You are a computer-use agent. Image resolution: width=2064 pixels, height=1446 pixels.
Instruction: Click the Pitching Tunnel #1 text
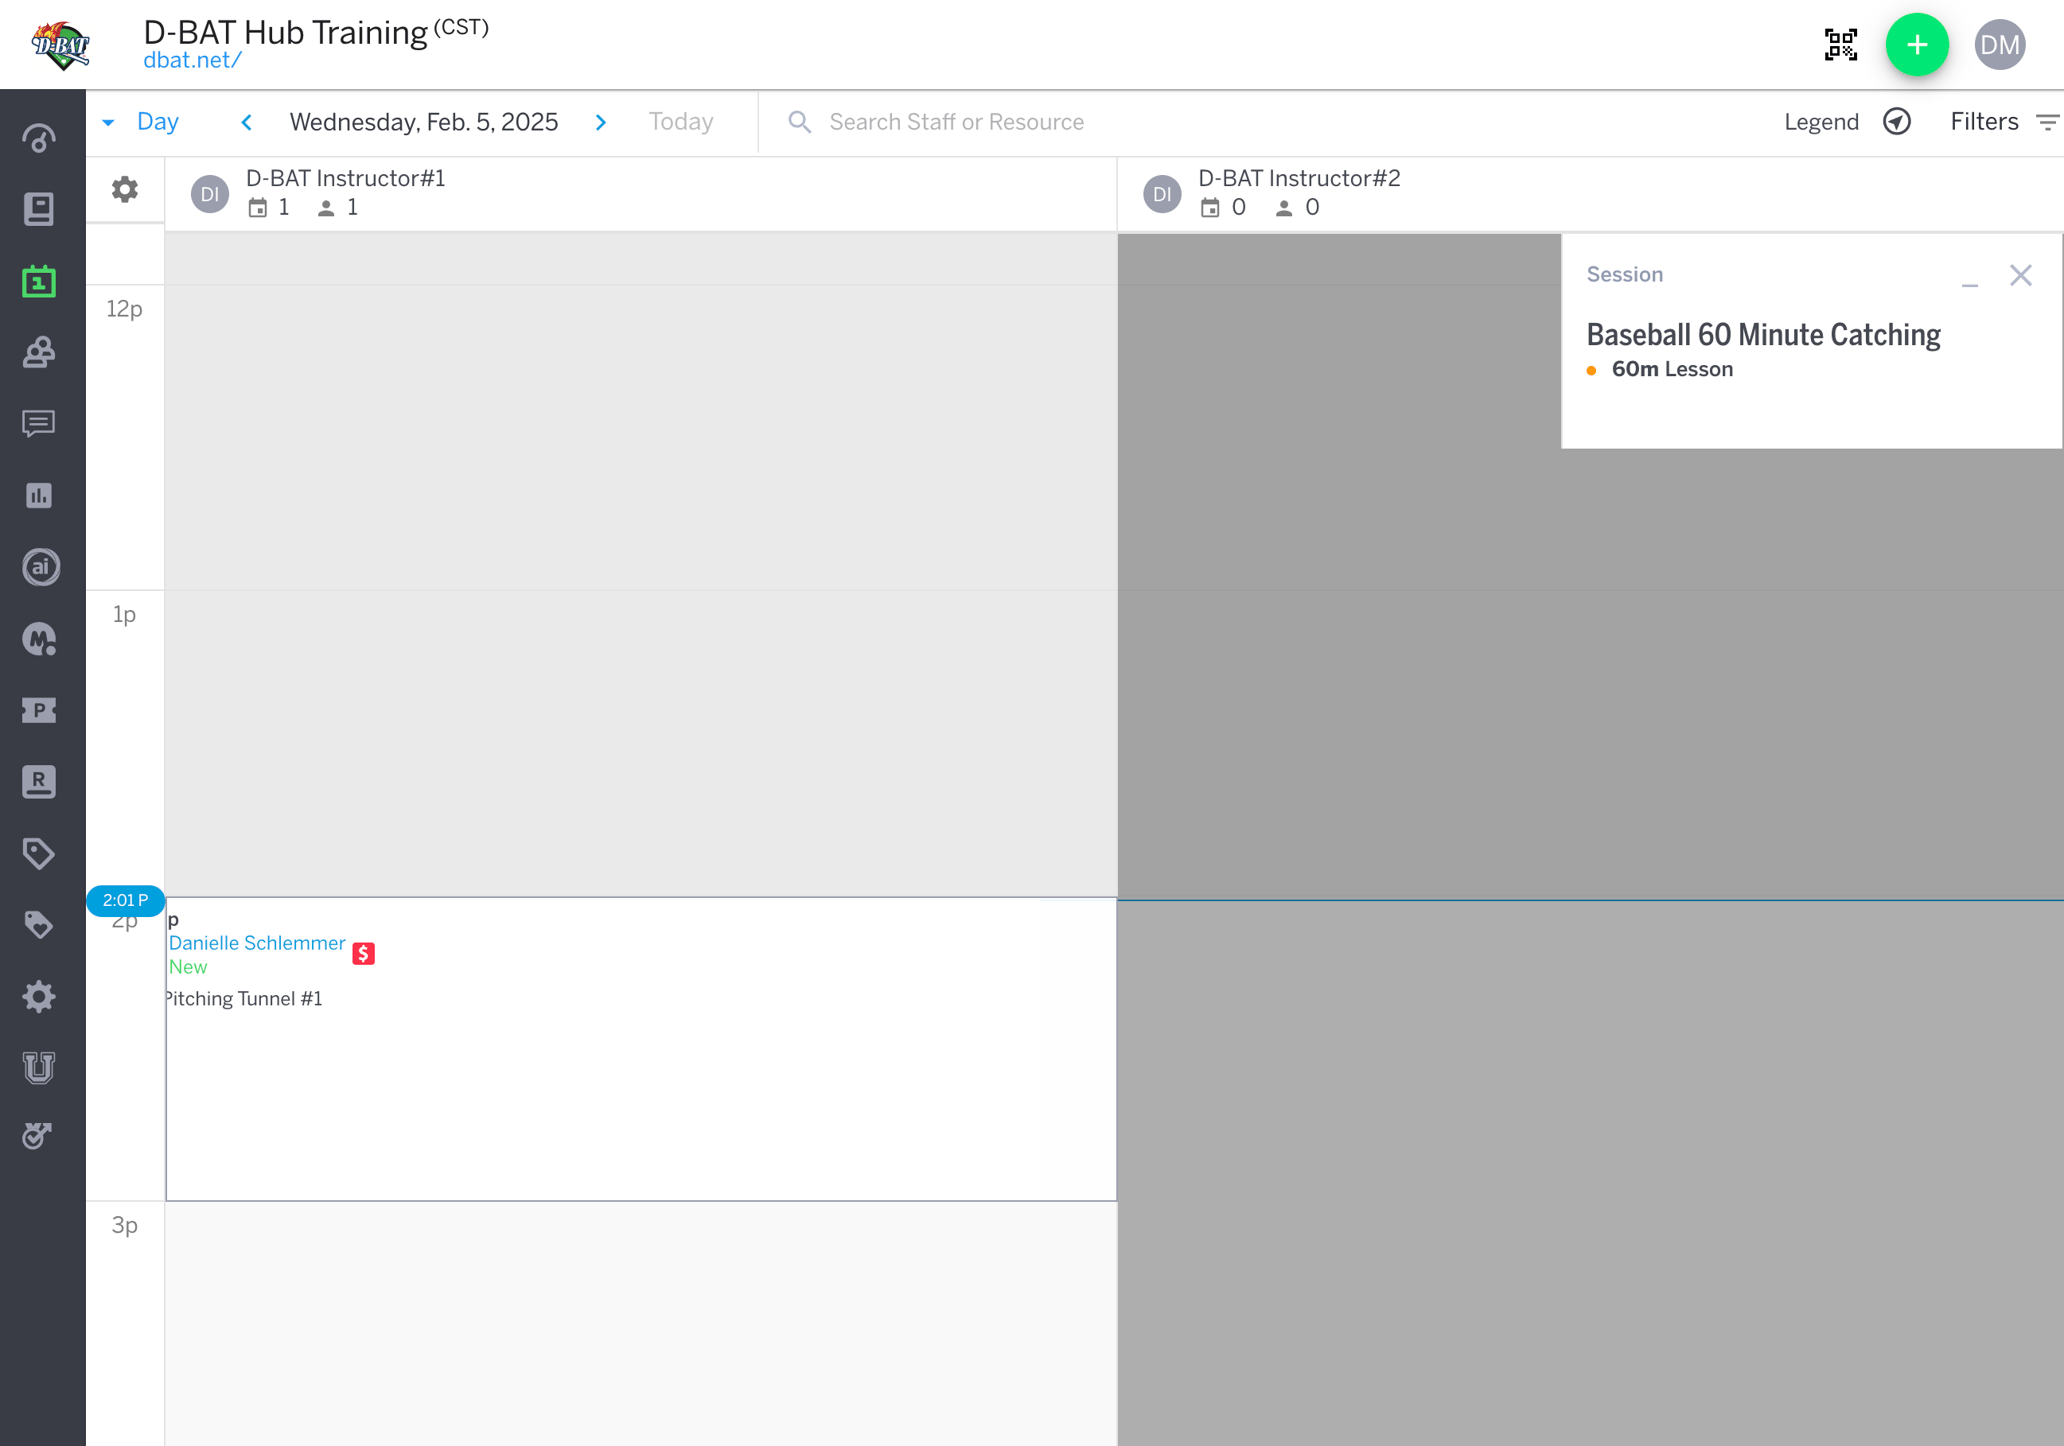(x=245, y=999)
